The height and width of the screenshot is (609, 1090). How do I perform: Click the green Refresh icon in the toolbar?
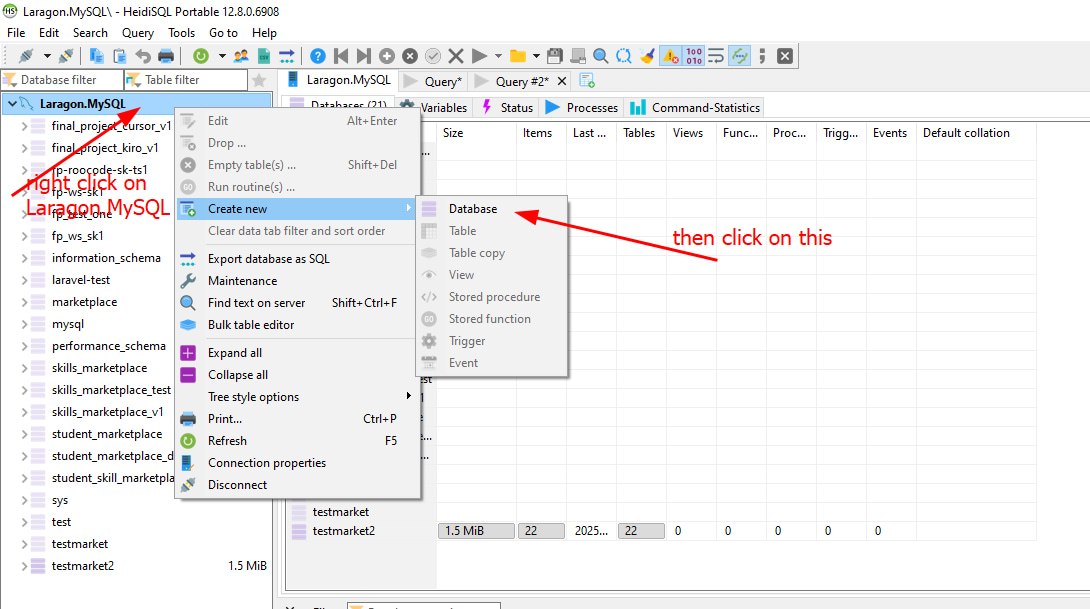(x=201, y=56)
